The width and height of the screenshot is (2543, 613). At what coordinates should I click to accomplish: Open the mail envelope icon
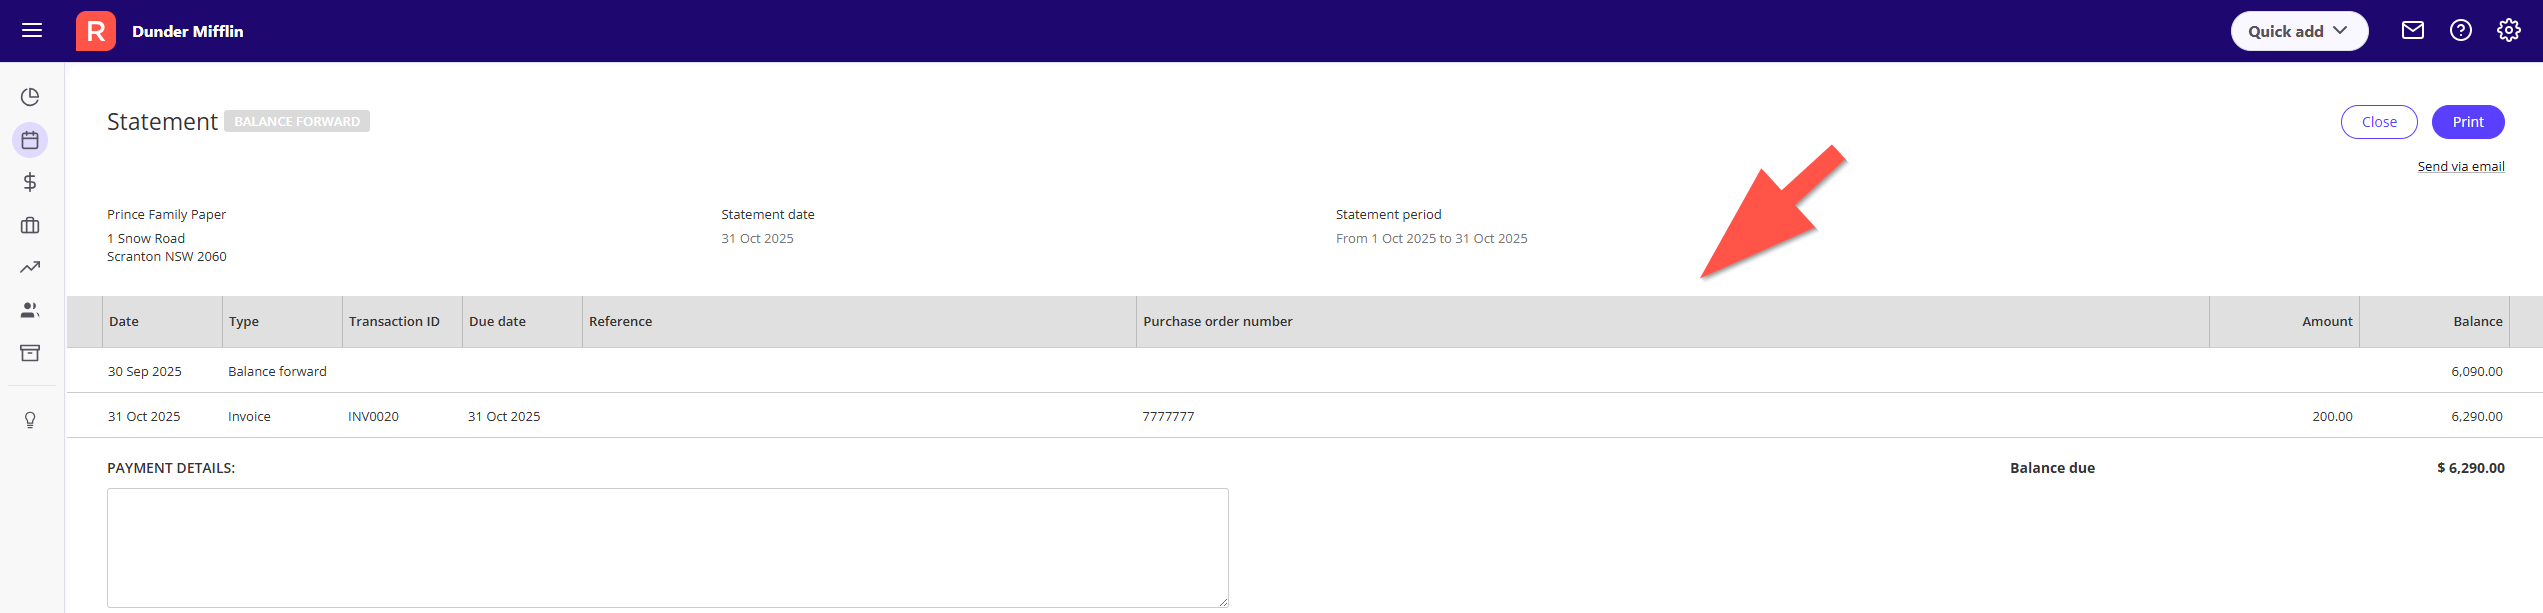(x=2412, y=30)
